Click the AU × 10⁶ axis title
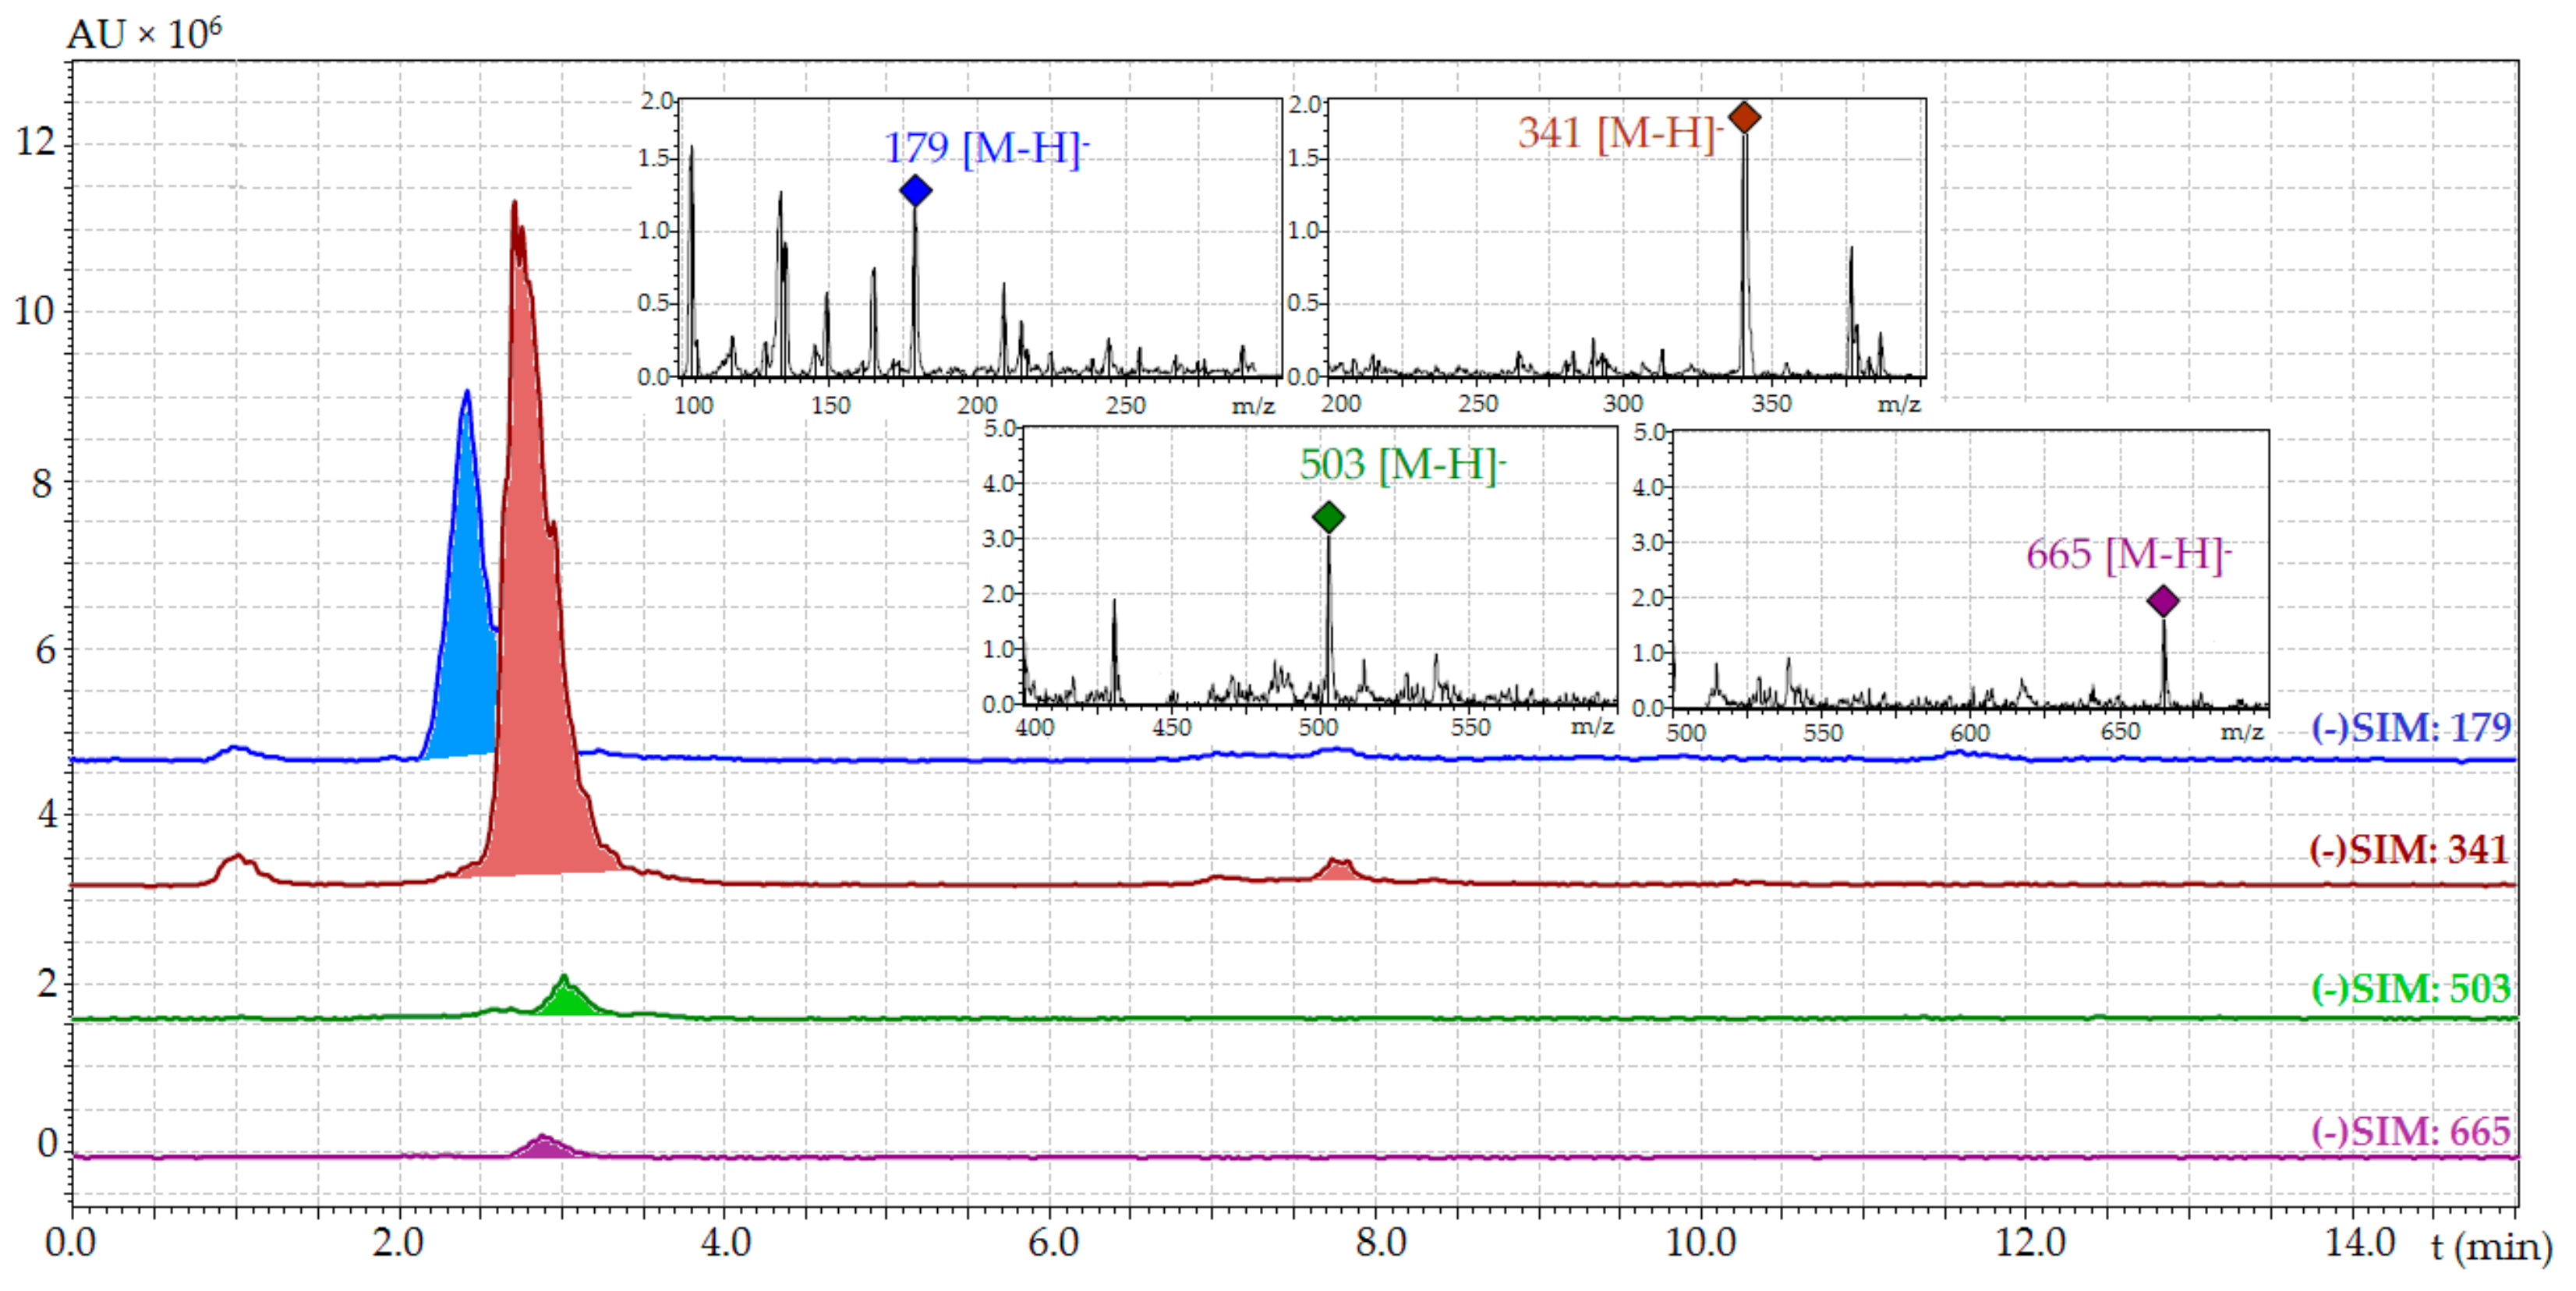 point(144,34)
